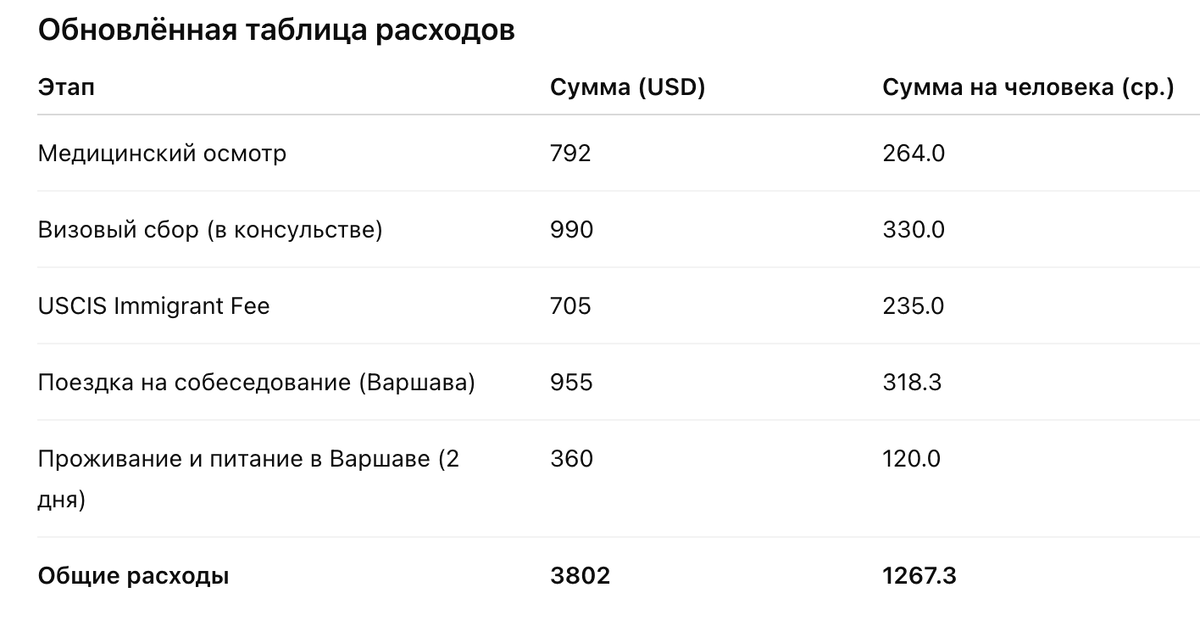The height and width of the screenshot is (621, 1200).
Task: Click the 792 amount cell
Action: pyautogui.click(x=571, y=153)
